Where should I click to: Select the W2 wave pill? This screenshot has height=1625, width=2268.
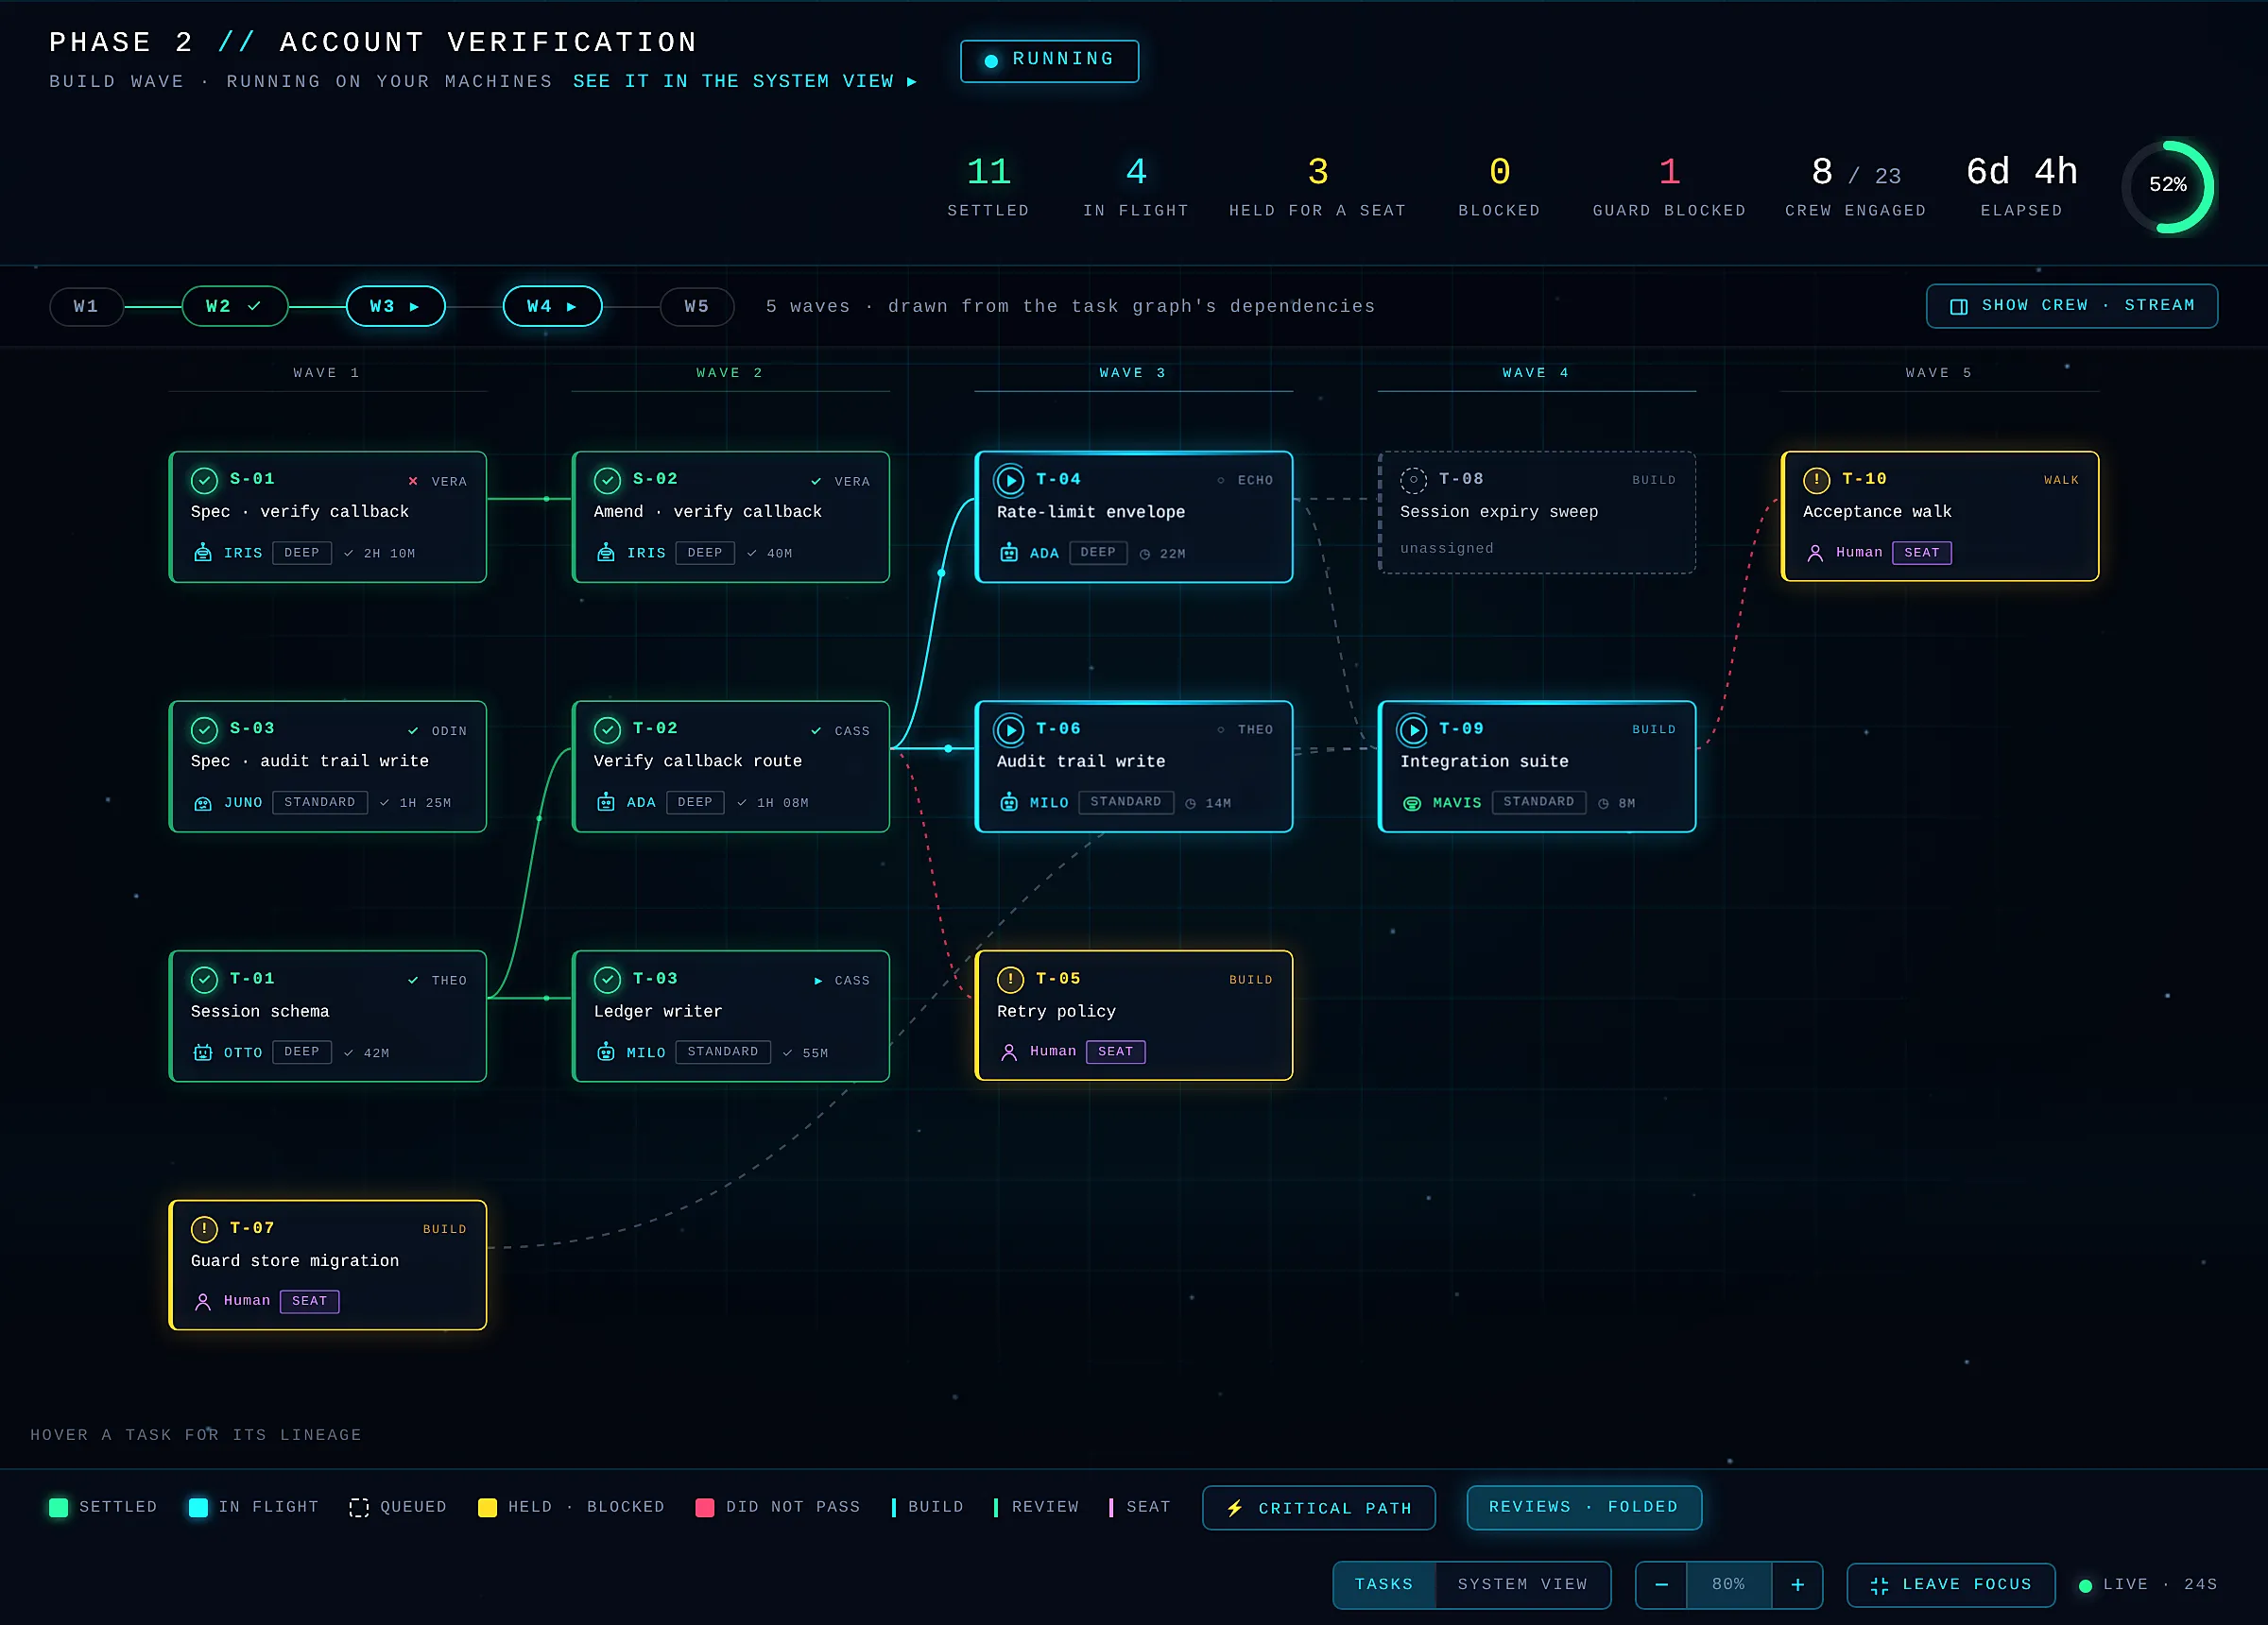click(x=234, y=306)
